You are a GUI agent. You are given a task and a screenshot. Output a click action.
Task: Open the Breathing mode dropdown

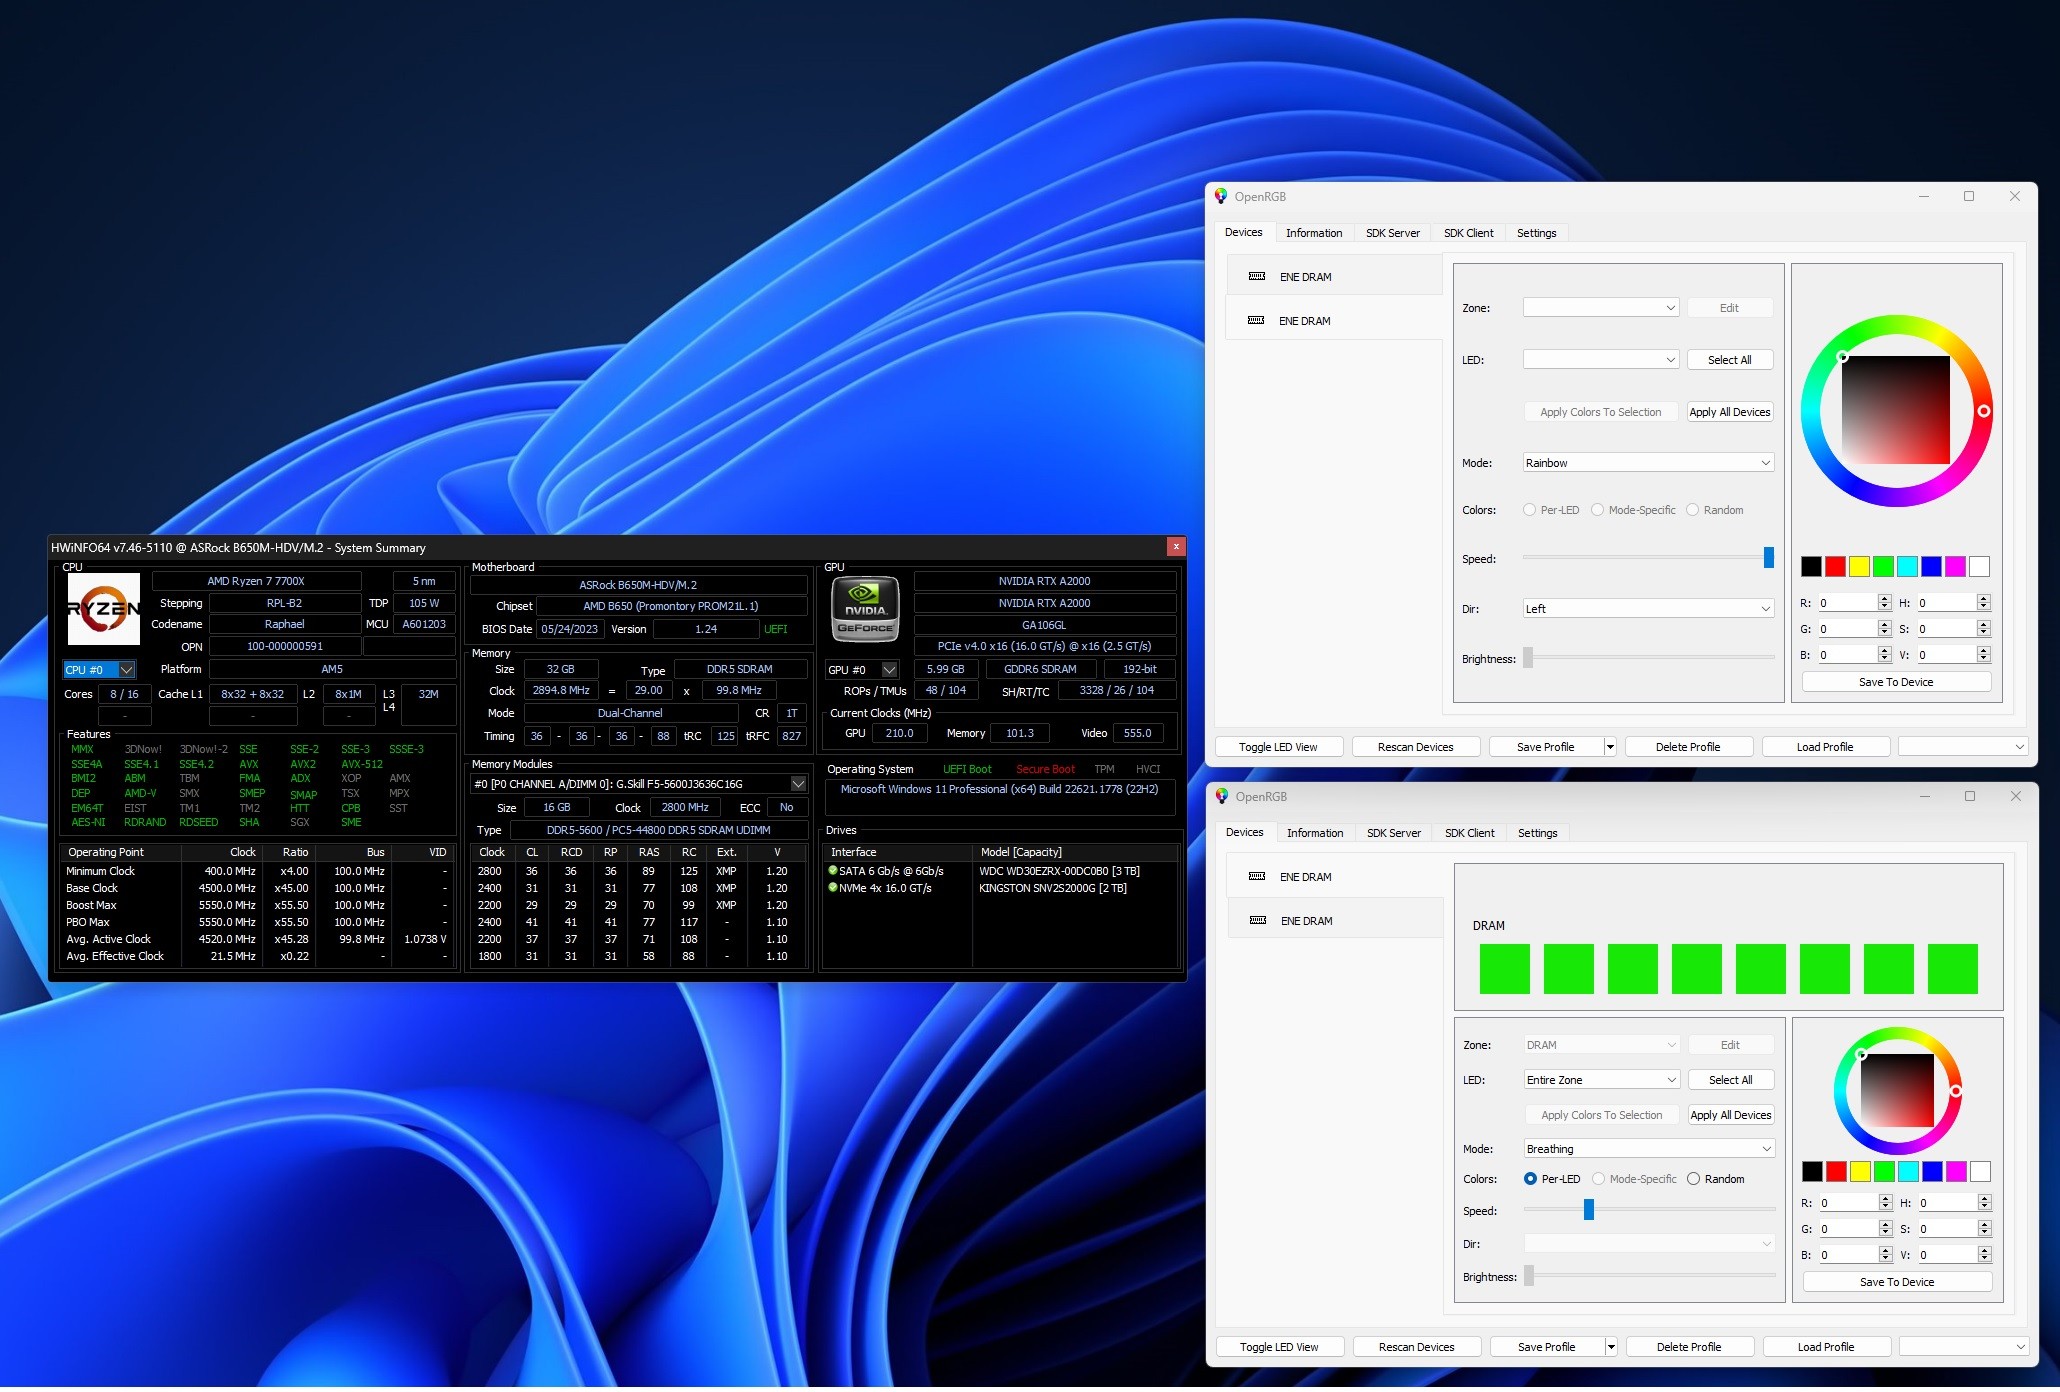pyautogui.click(x=1649, y=1149)
